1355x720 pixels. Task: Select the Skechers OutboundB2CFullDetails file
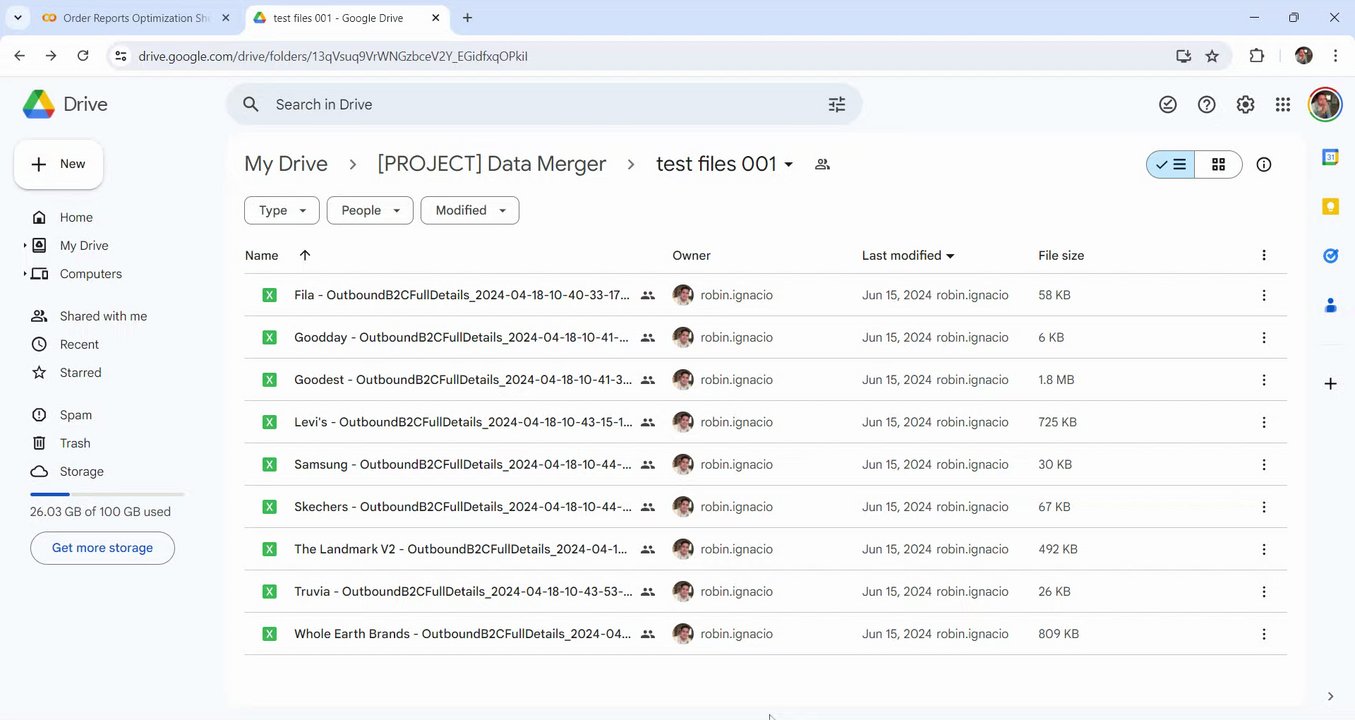pos(765,507)
